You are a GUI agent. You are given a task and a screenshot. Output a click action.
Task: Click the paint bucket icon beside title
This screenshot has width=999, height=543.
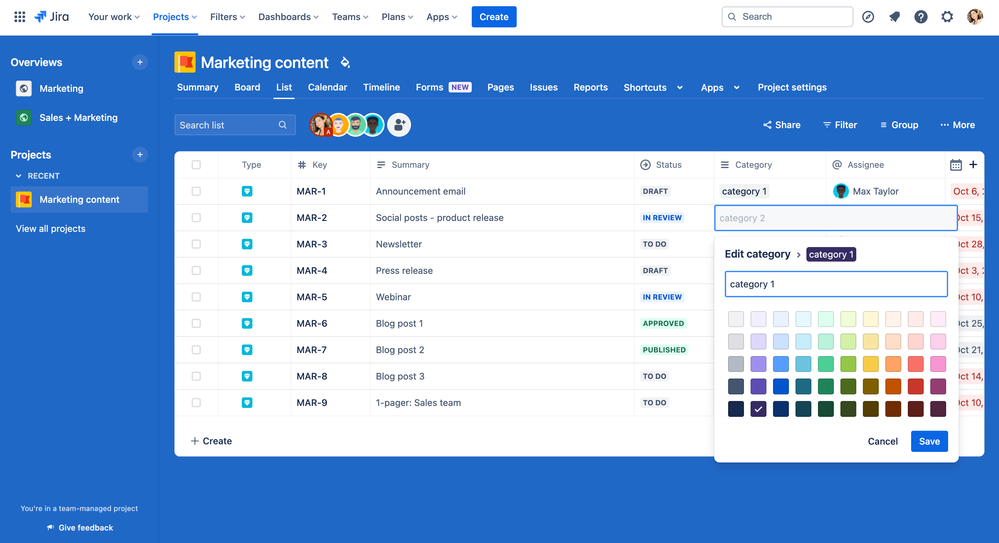(x=345, y=62)
